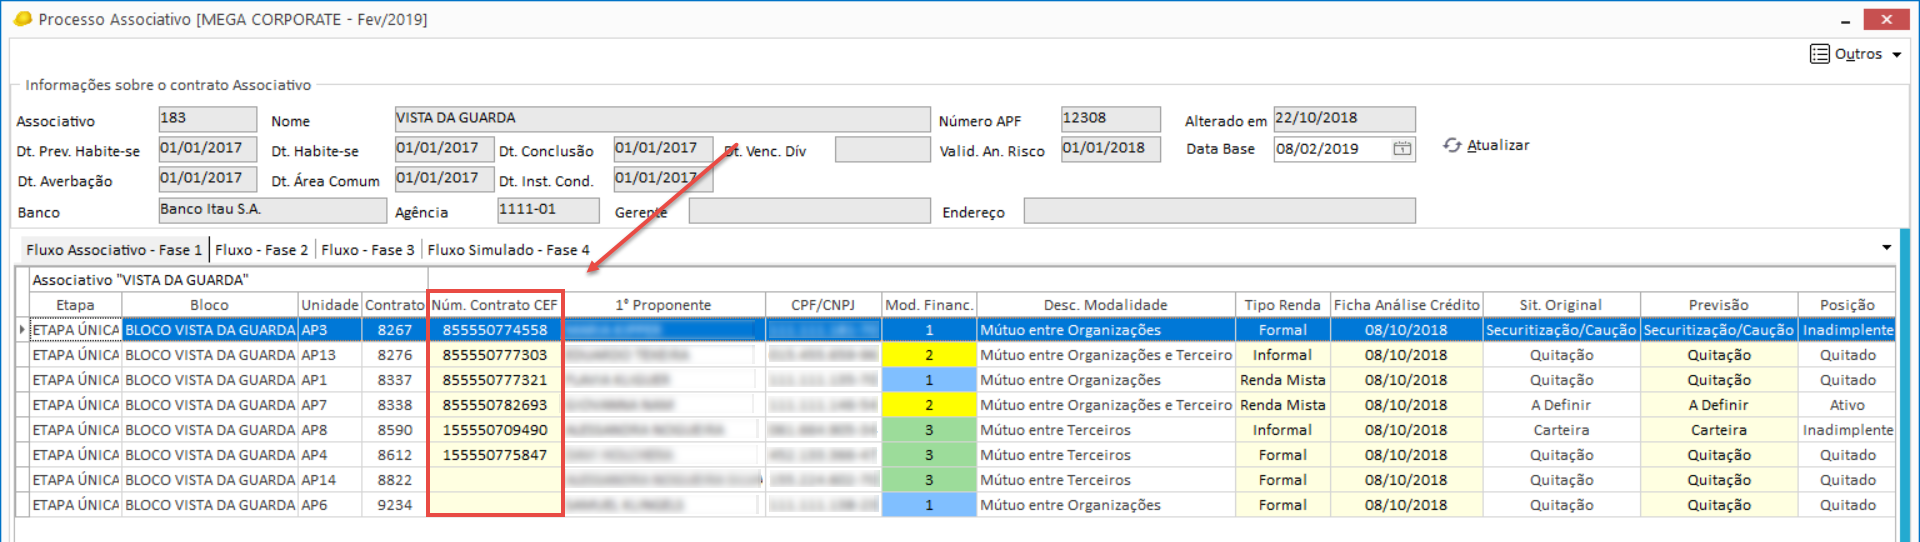1920x542 pixels.
Task: Click the row indicator arrow of the AP3 row
Action: pos(22,330)
